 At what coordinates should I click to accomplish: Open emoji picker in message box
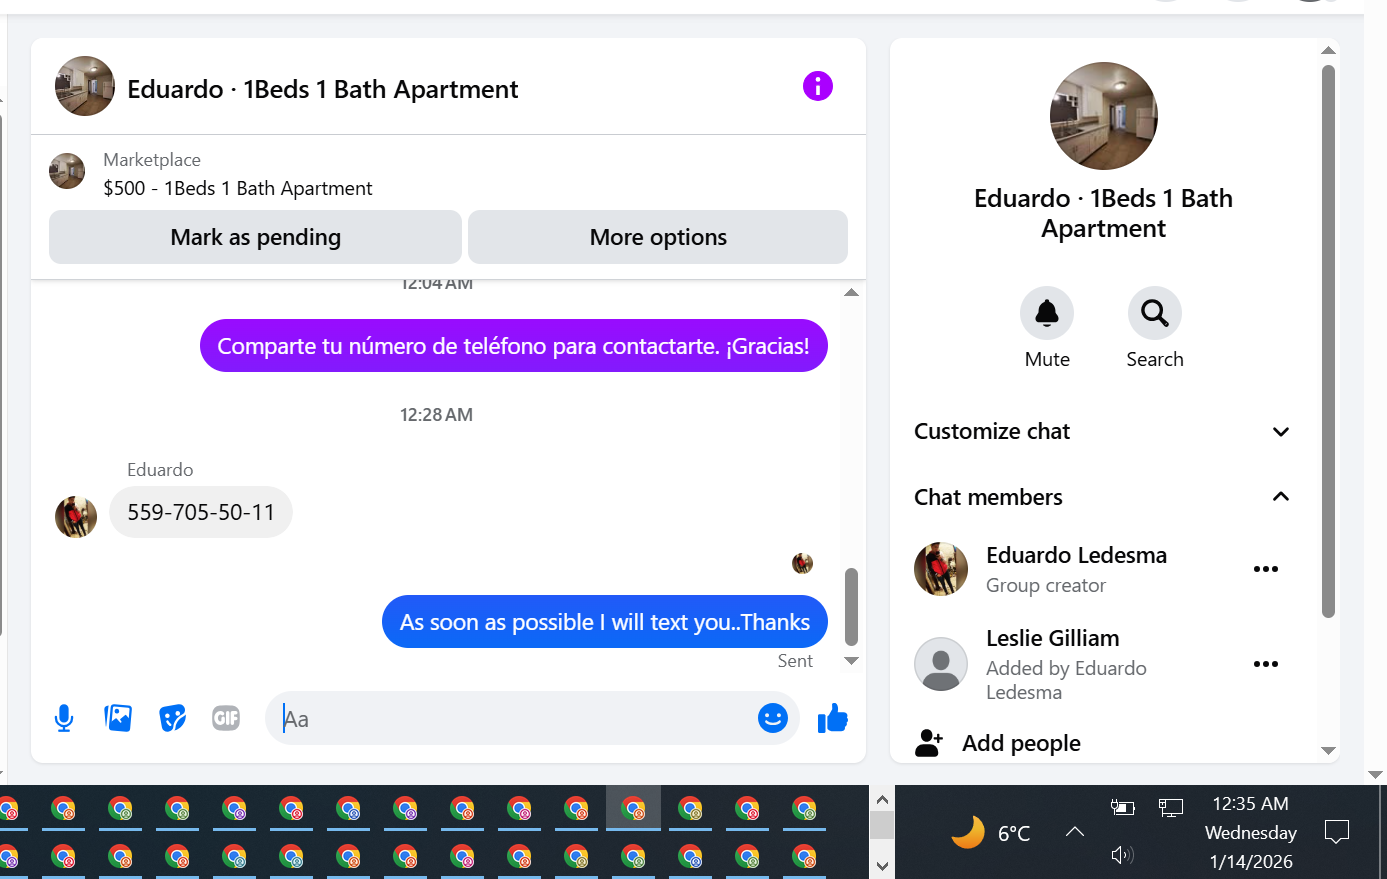pos(772,718)
